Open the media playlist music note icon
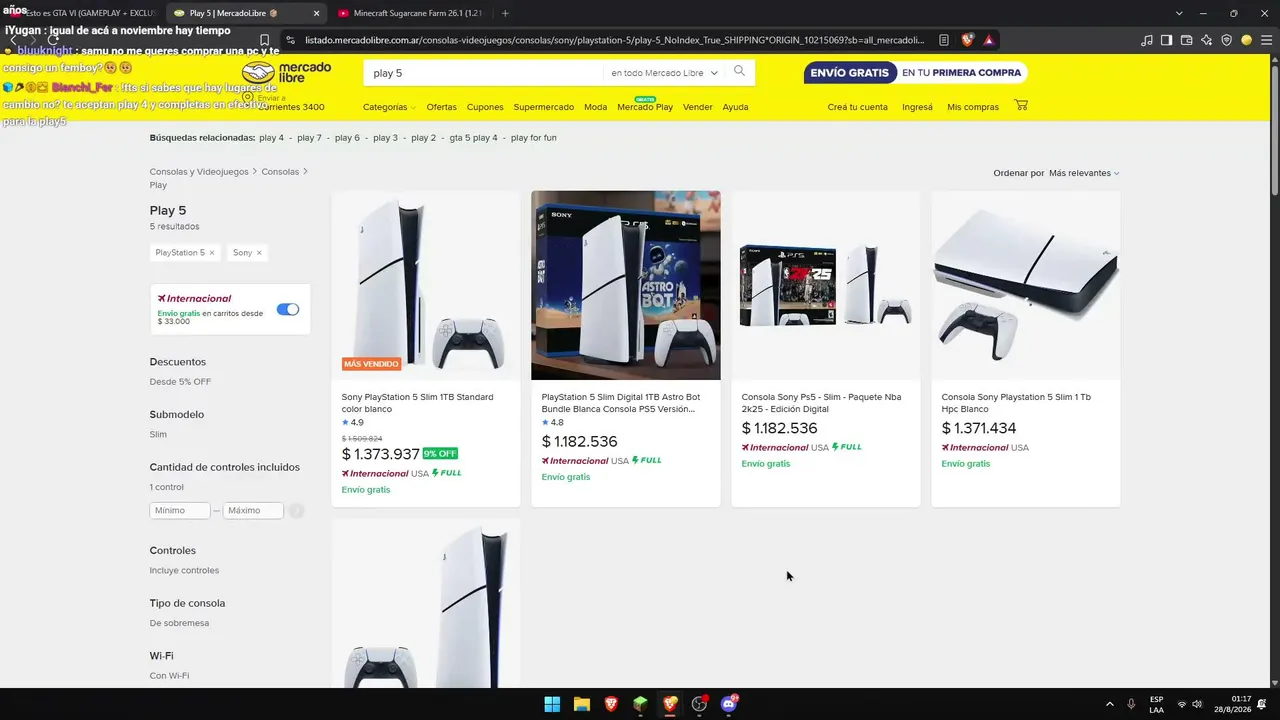The width and height of the screenshot is (1280, 720). (1147, 40)
